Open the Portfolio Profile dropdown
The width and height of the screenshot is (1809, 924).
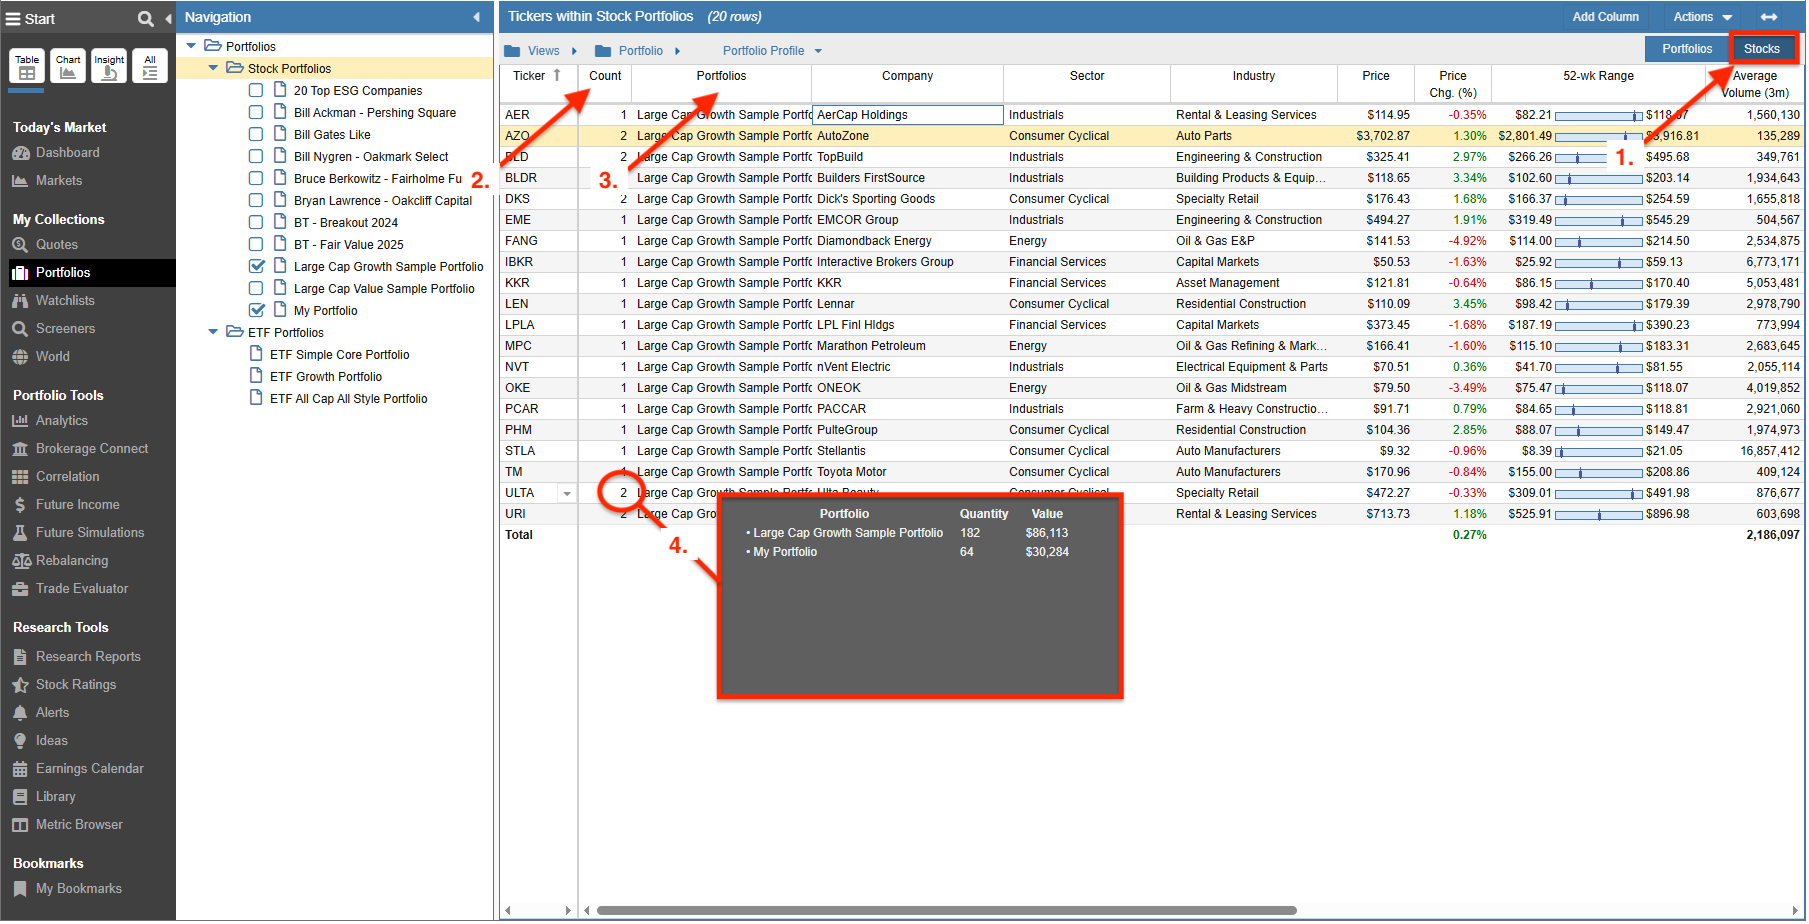coord(772,51)
